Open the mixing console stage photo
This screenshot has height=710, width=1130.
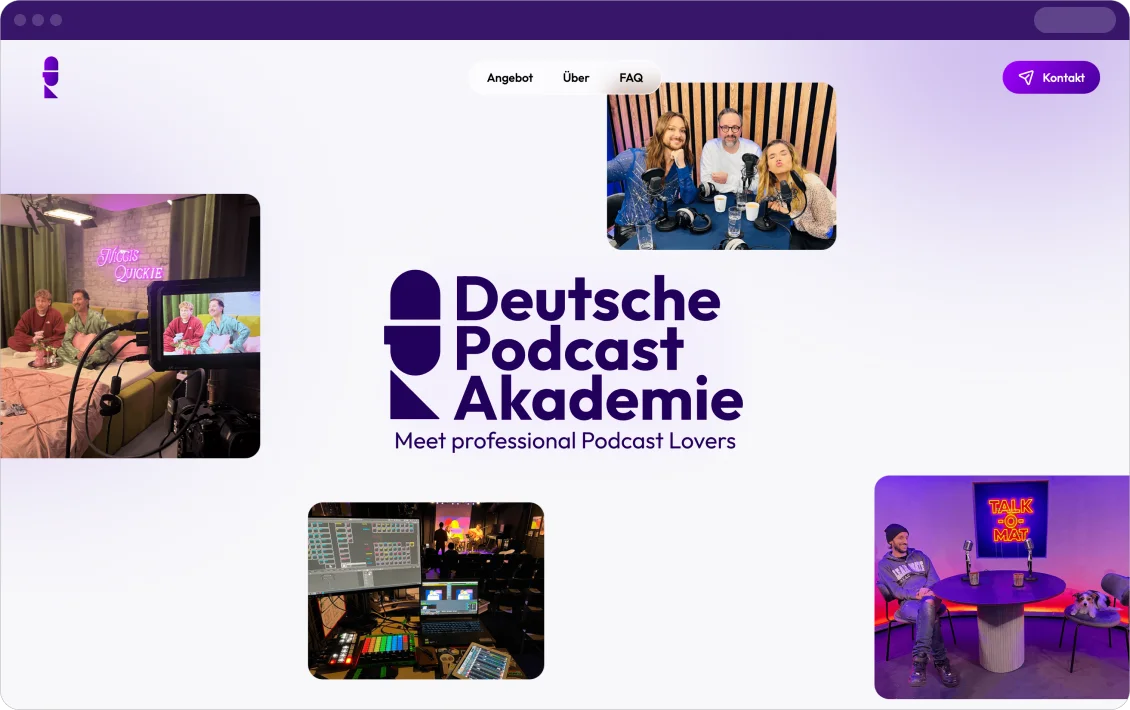point(426,590)
